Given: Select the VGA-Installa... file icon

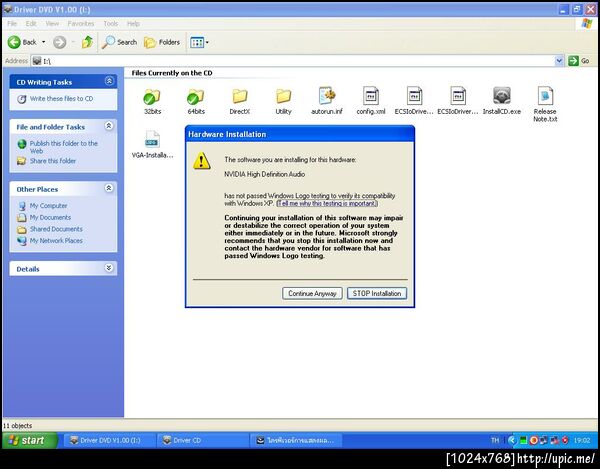Looking at the screenshot, I should (152, 139).
